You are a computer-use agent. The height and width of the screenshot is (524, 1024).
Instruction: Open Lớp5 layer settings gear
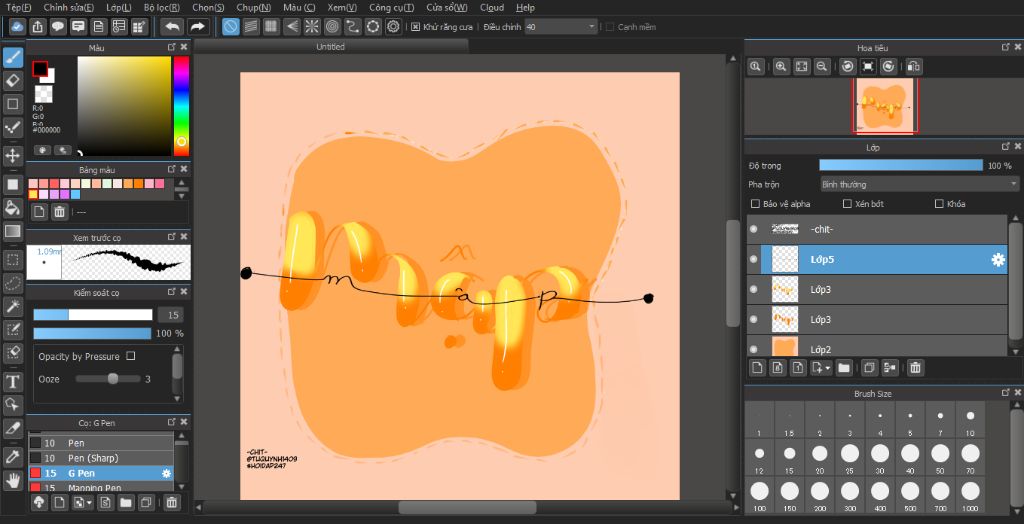click(998, 259)
